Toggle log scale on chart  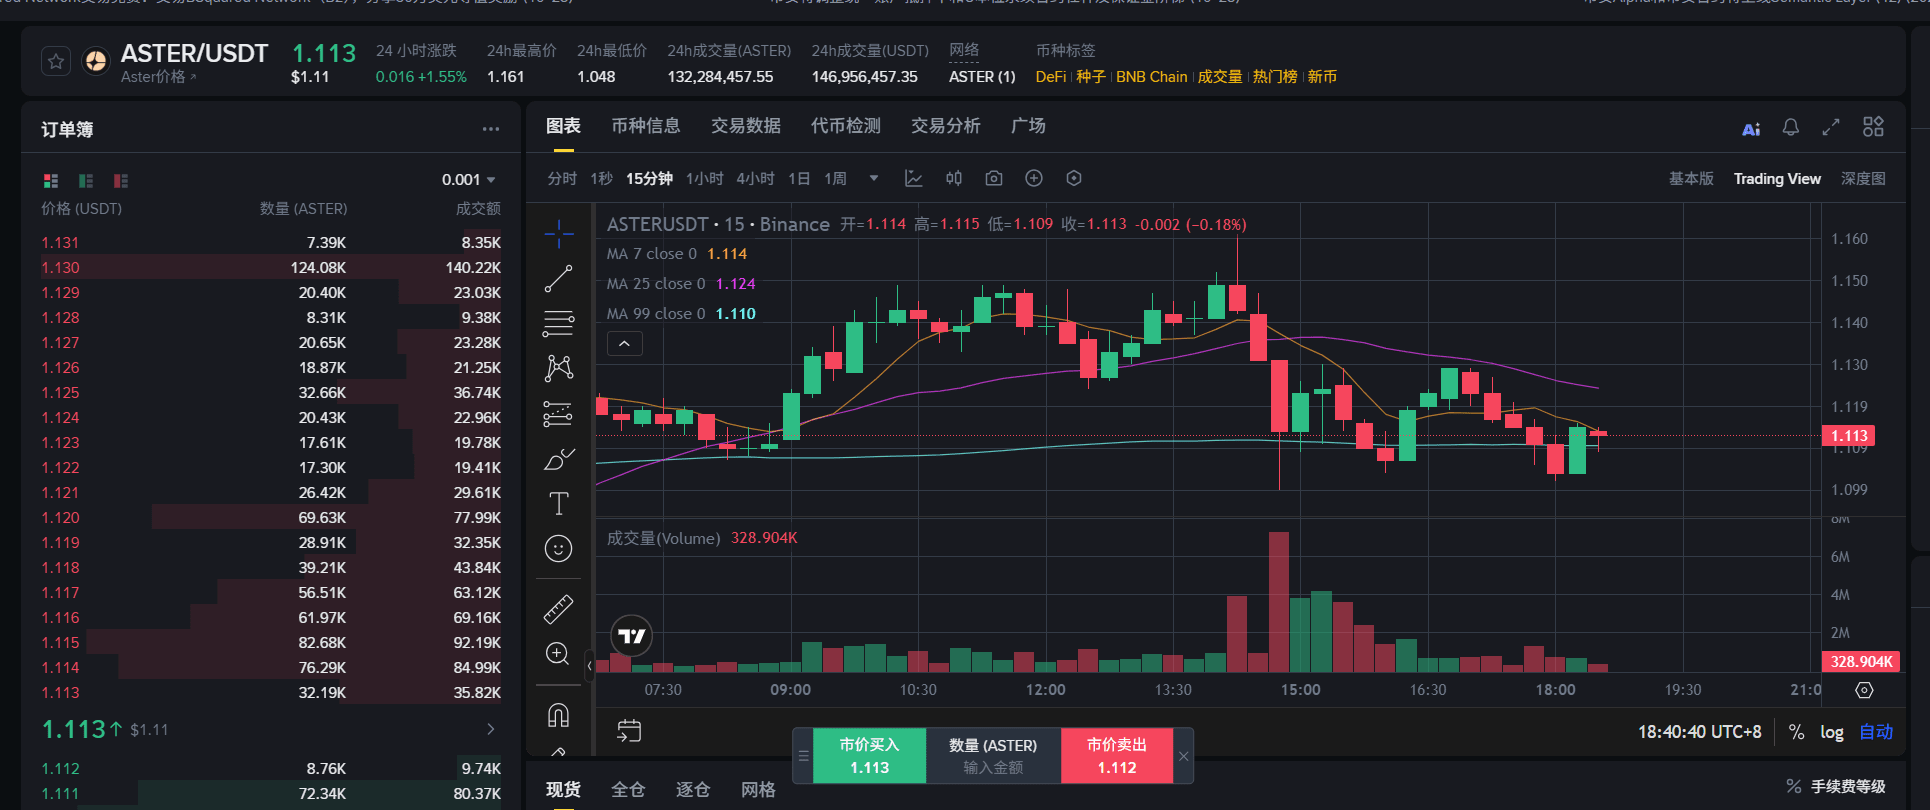coord(1832,732)
